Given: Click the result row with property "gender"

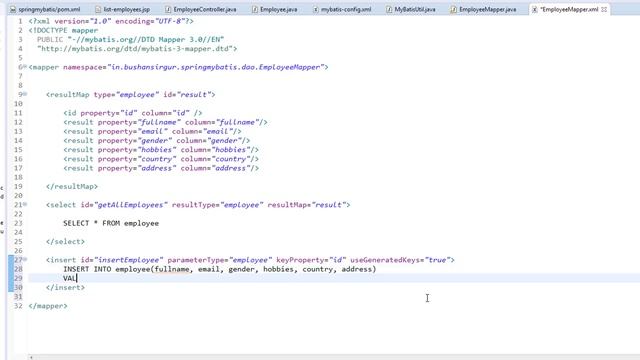Looking at the screenshot, I should (157, 140).
